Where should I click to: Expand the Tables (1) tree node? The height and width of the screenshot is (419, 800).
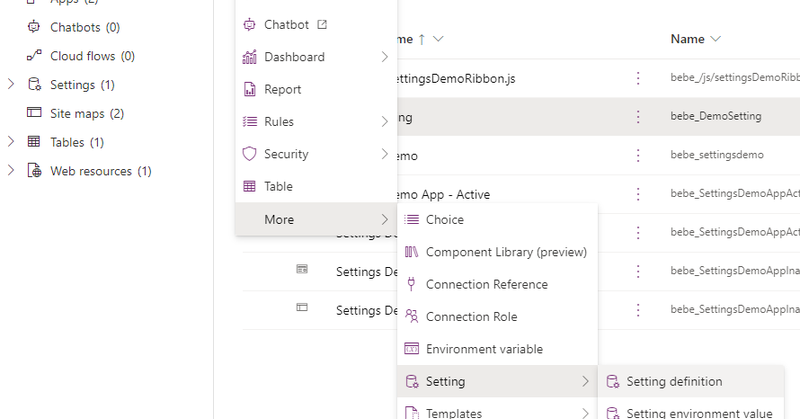(x=11, y=141)
